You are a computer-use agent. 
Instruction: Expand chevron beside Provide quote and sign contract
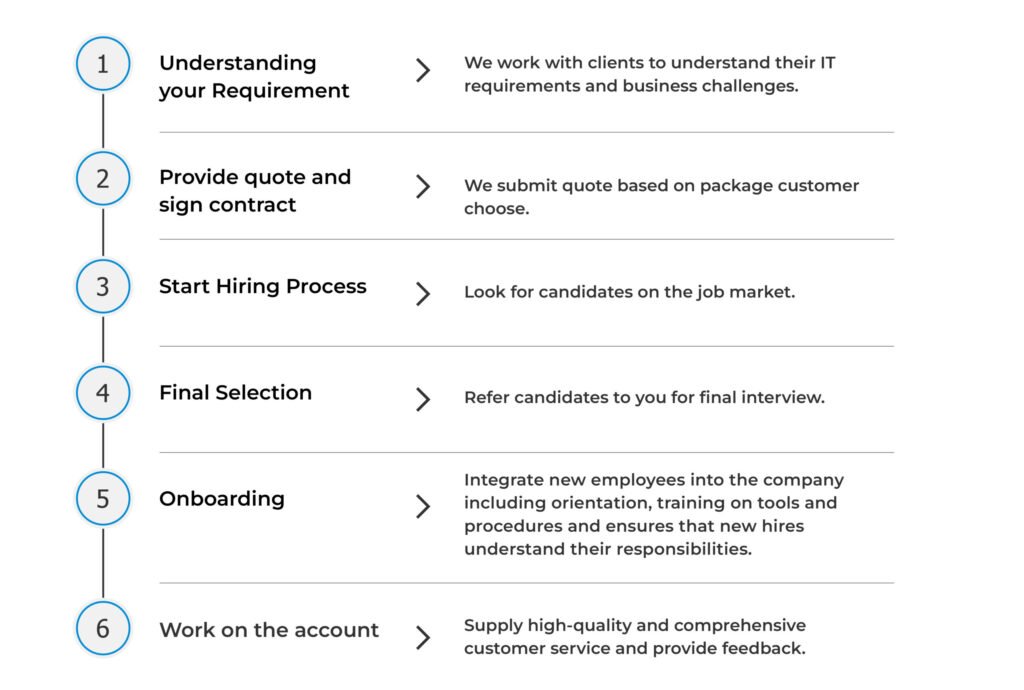click(424, 187)
